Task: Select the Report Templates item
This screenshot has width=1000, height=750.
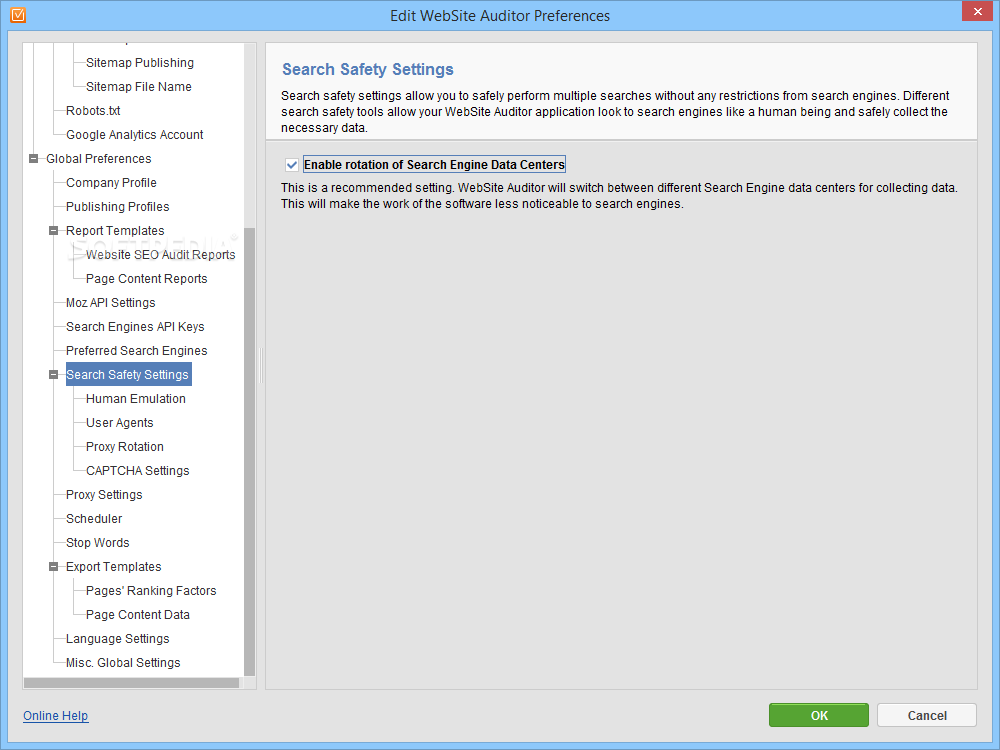Action: click(x=115, y=231)
